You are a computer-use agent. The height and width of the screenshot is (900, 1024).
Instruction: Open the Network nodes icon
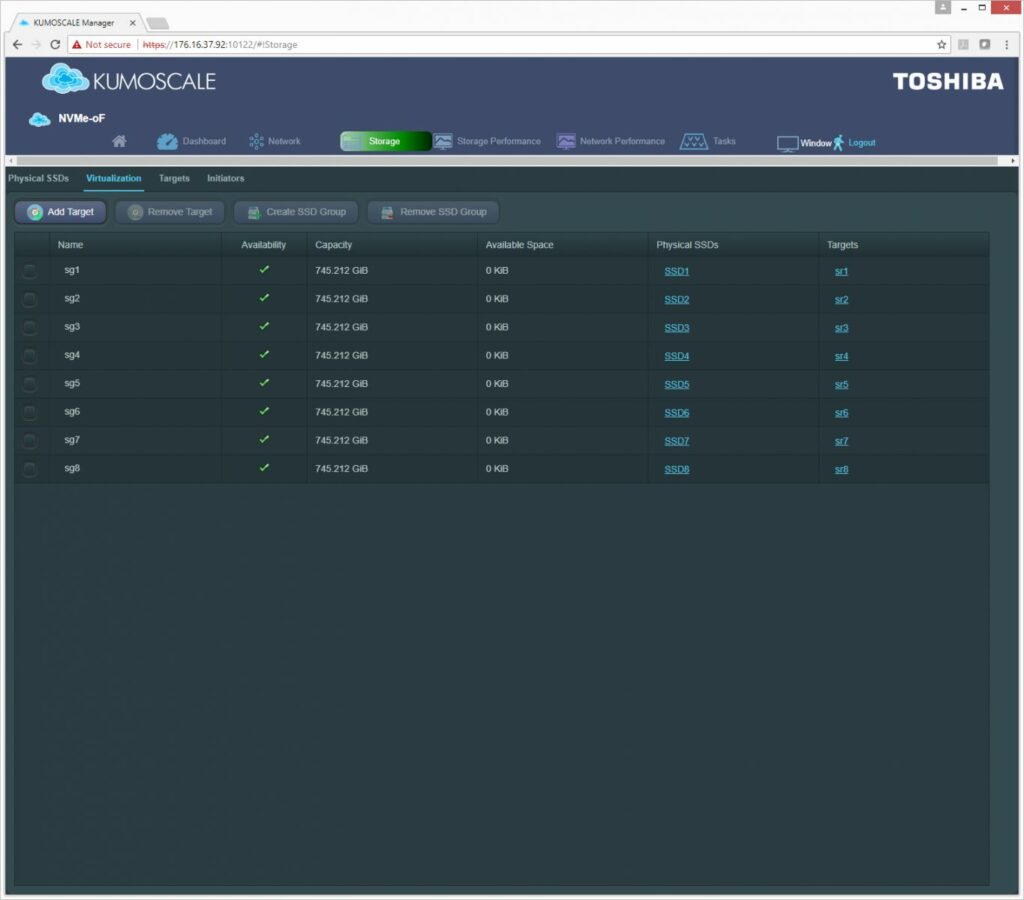pos(256,141)
